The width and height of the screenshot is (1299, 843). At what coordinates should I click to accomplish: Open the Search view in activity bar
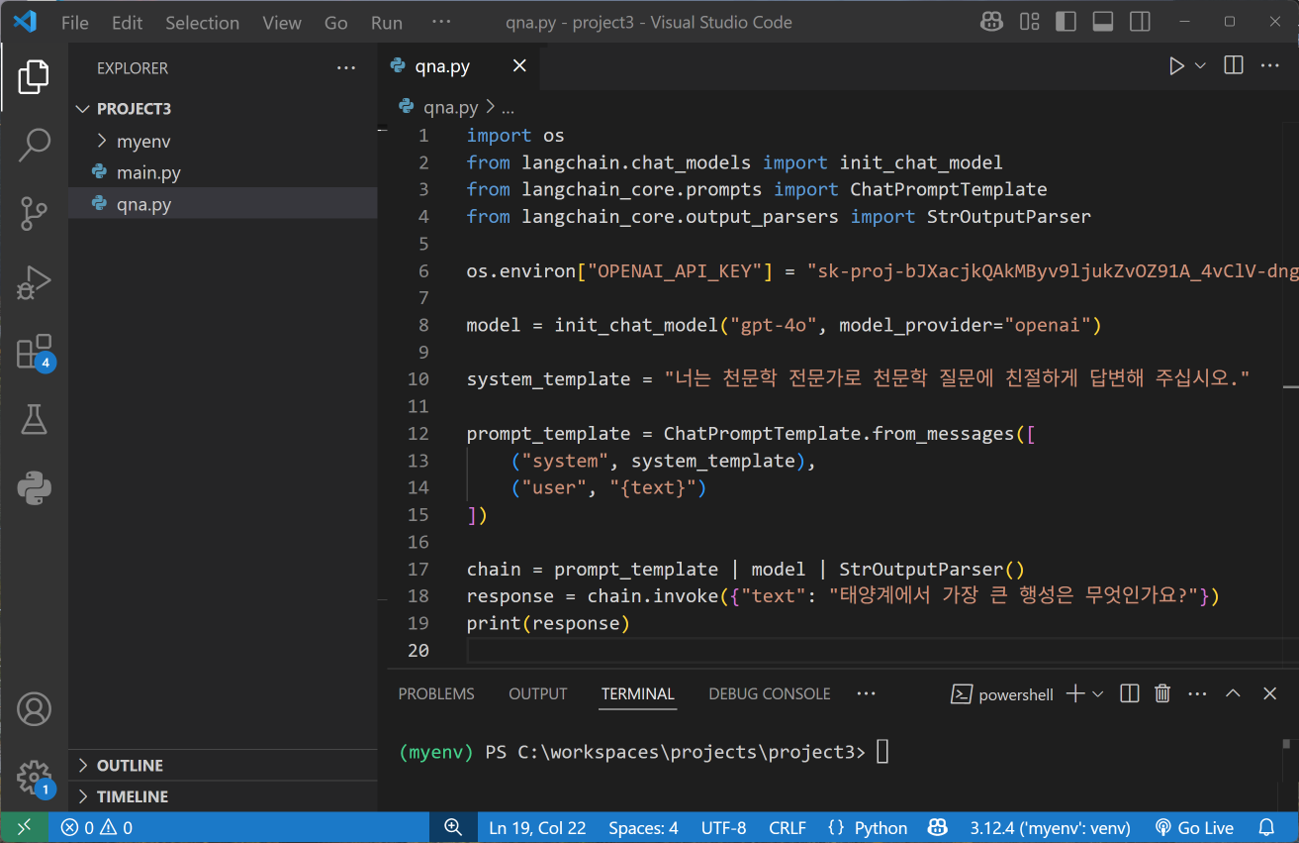point(33,145)
